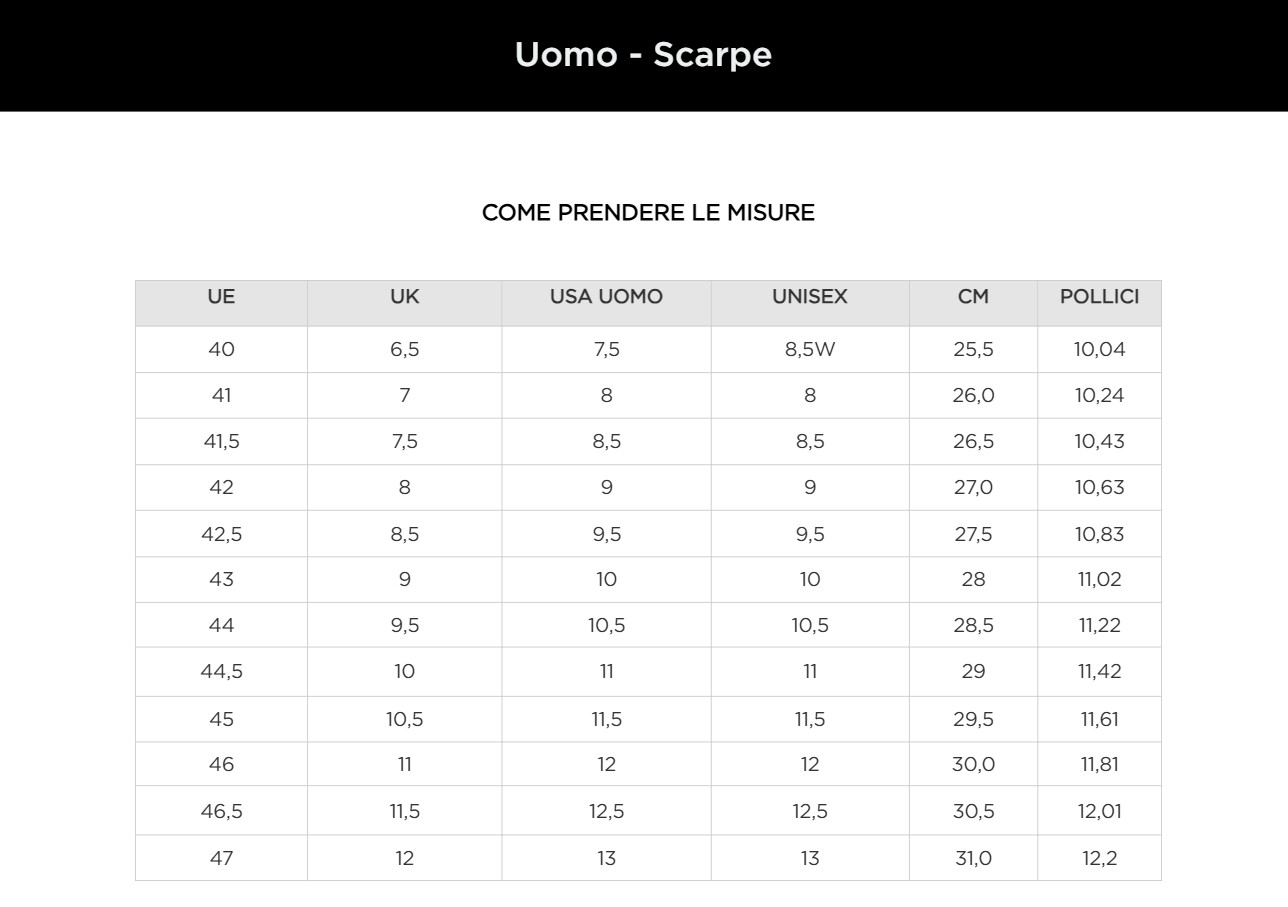This screenshot has width=1288, height=907.
Task: Select the CM column header
Action: [x=973, y=297]
